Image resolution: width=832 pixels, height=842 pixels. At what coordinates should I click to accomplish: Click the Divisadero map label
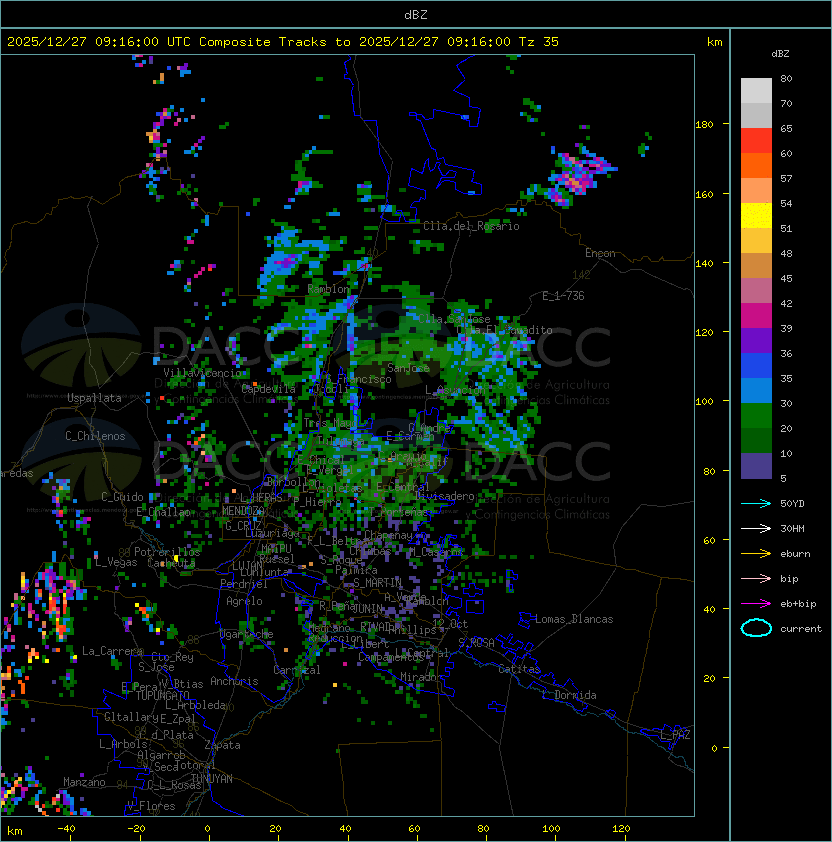coord(445,496)
